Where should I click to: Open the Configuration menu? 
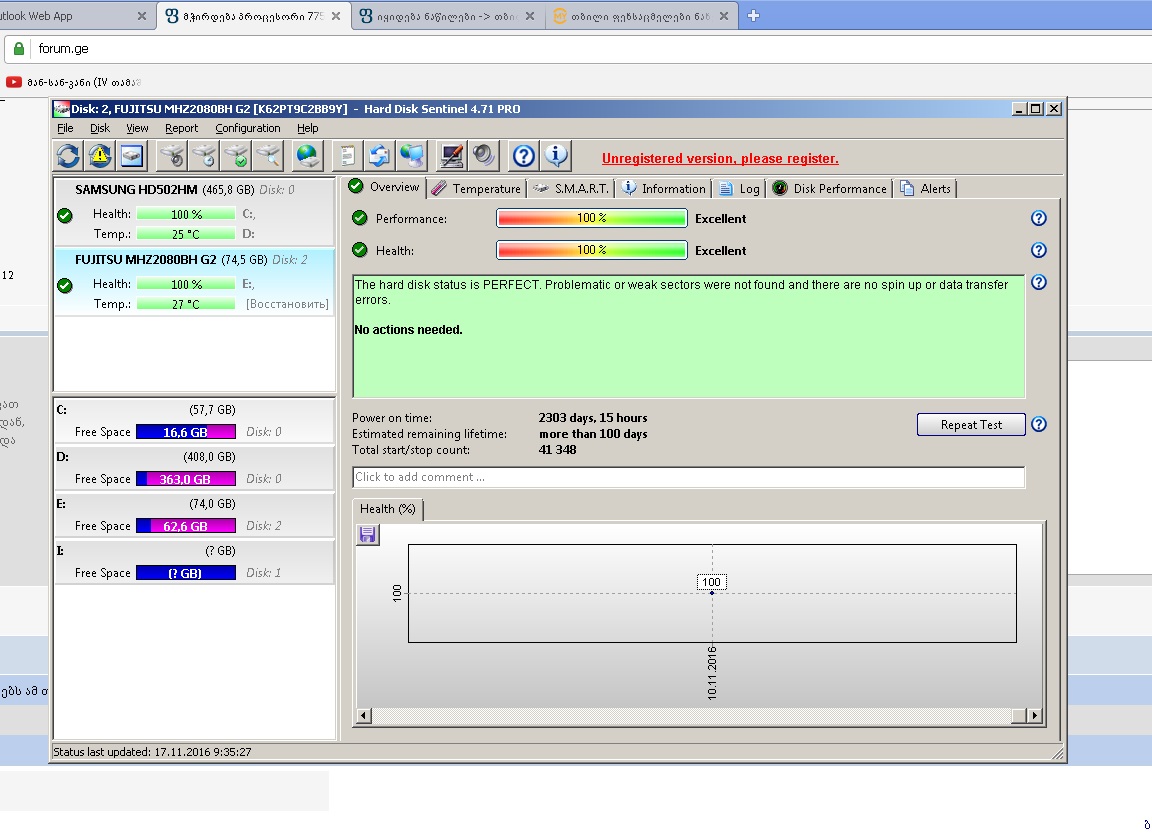(x=247, y=128)
